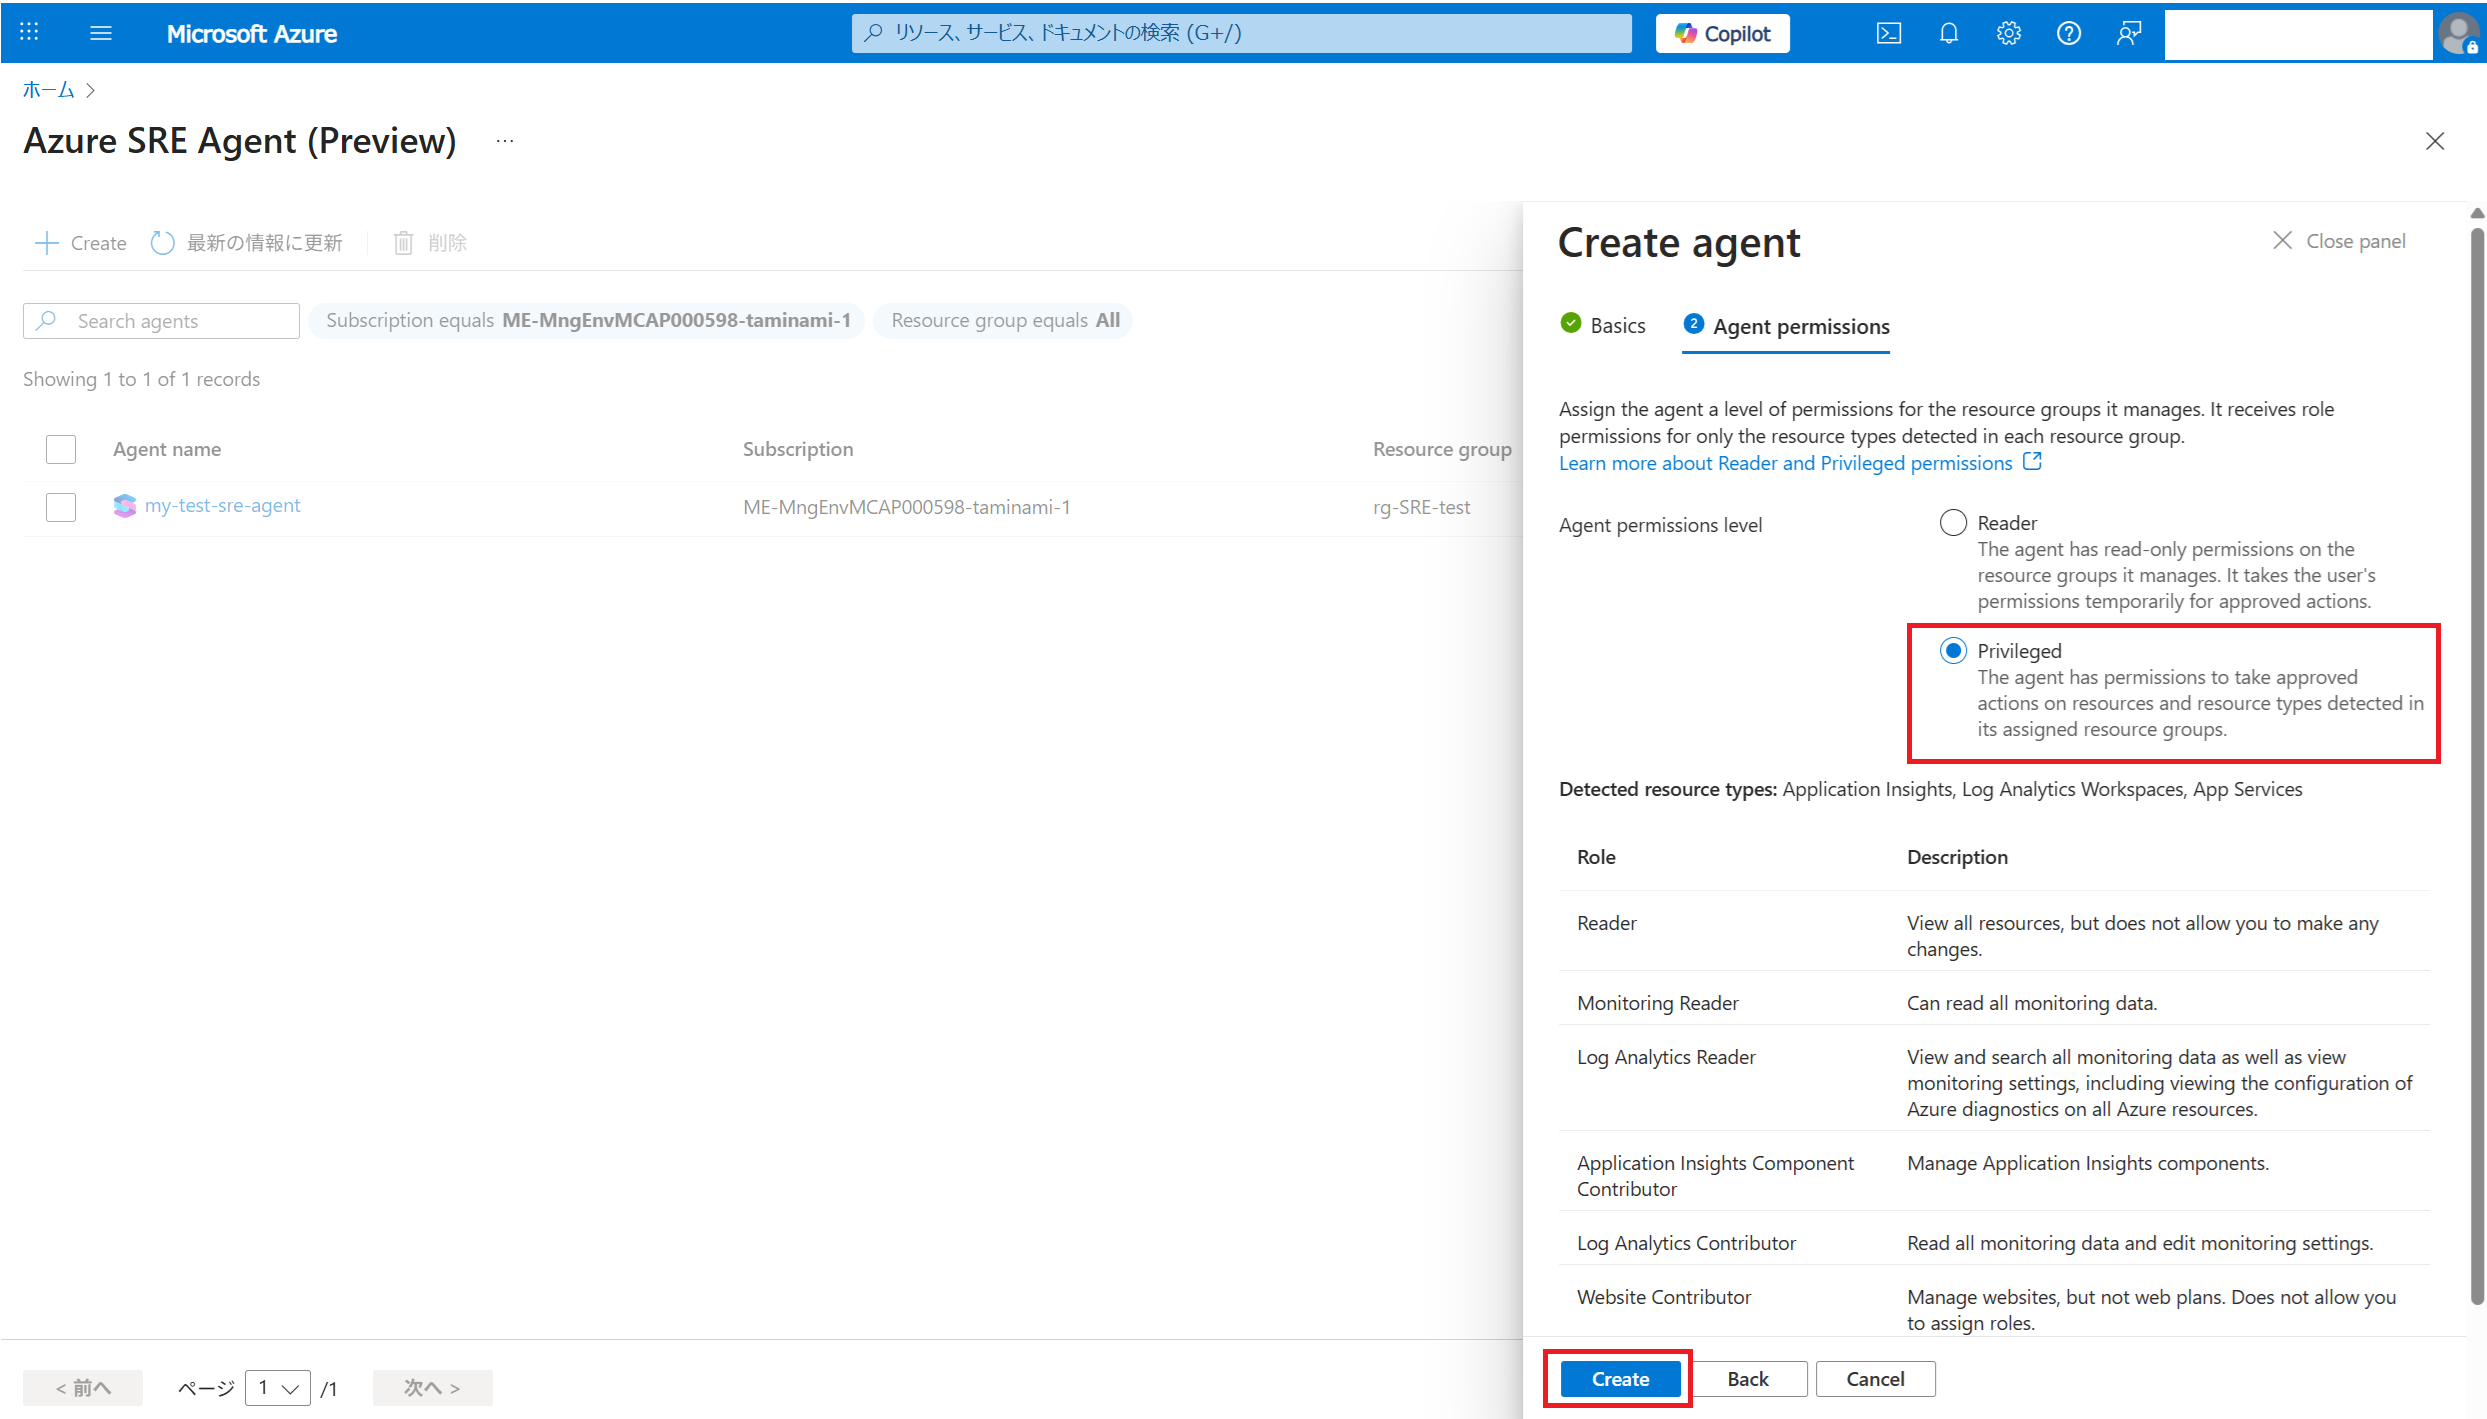Screen dimensions: 2487x1419
Task: Tick the select-all agents checkbox
Action: [x=61, y=449]
